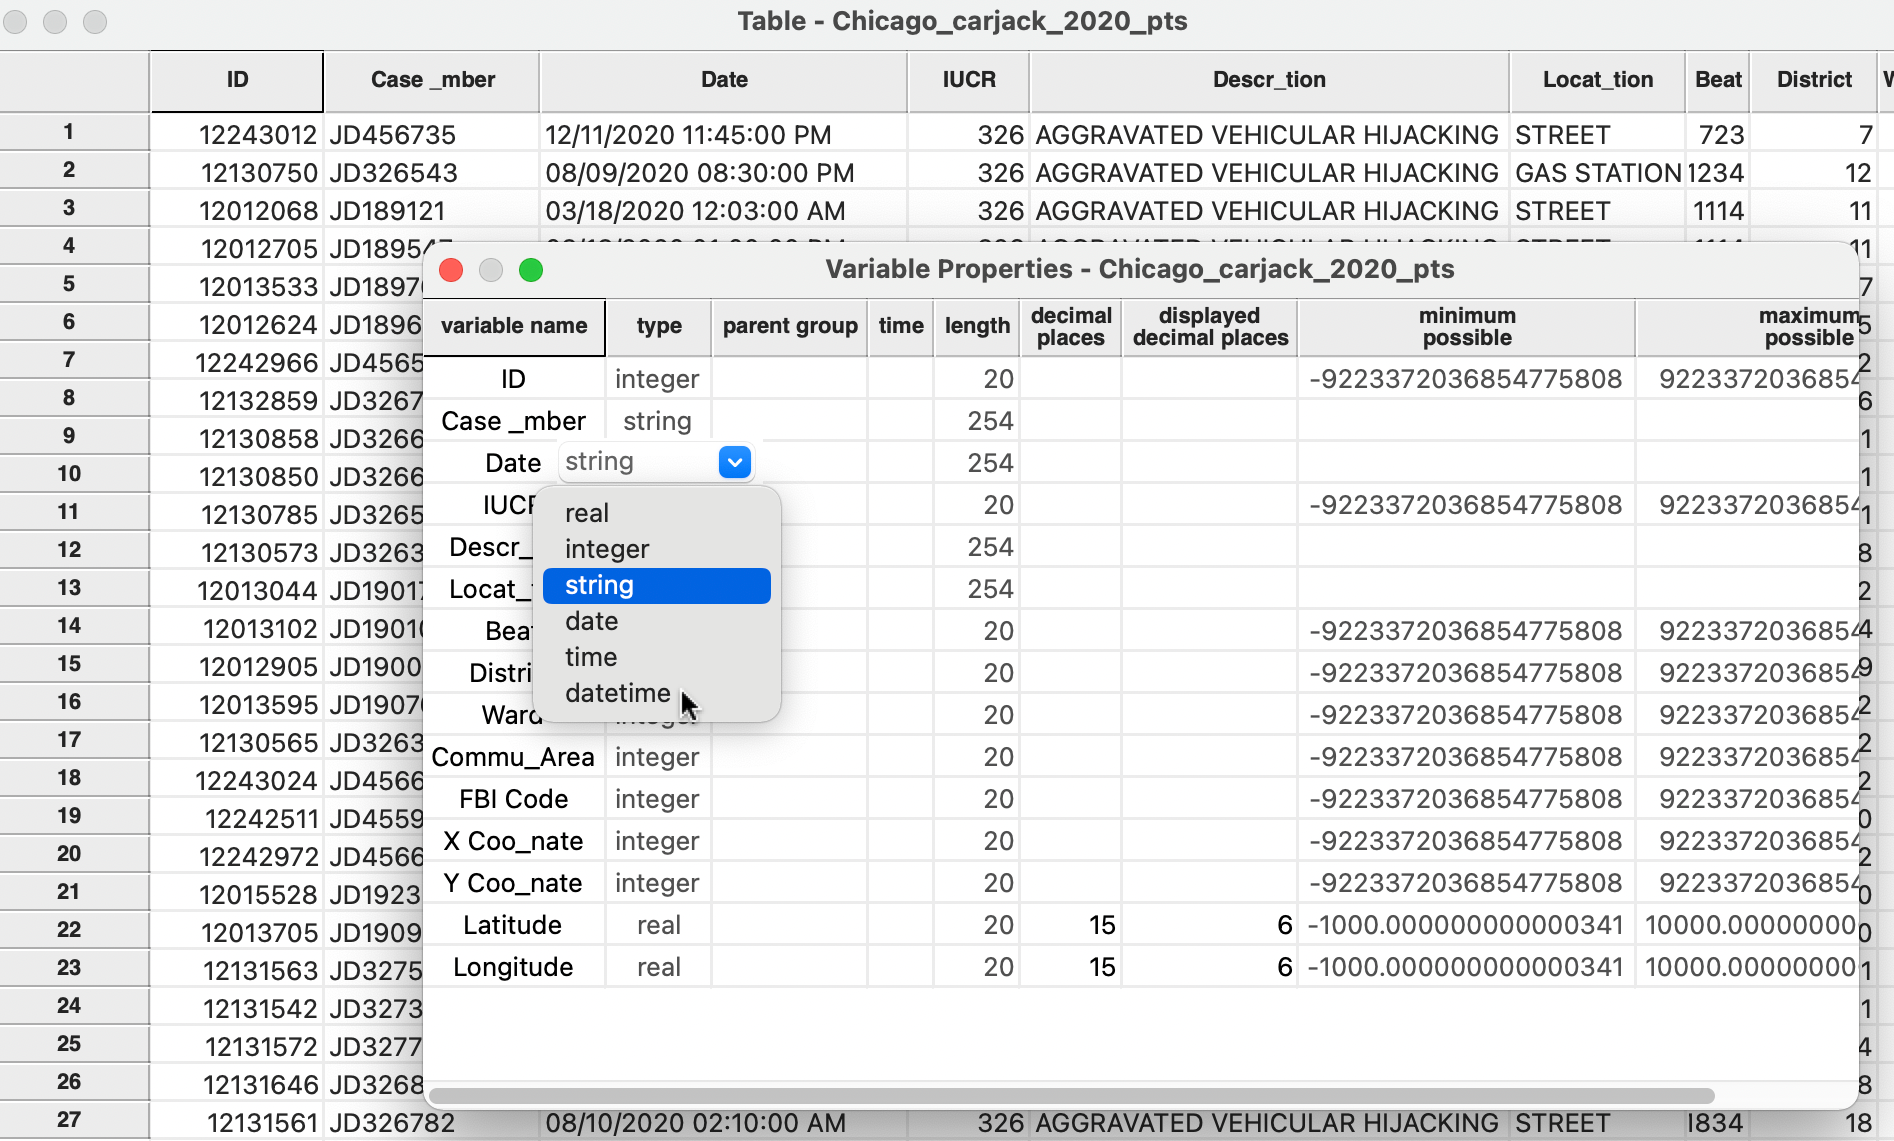
Task: Click the beat cell 723 in row 1
Action: click(x=1718, y=135)
